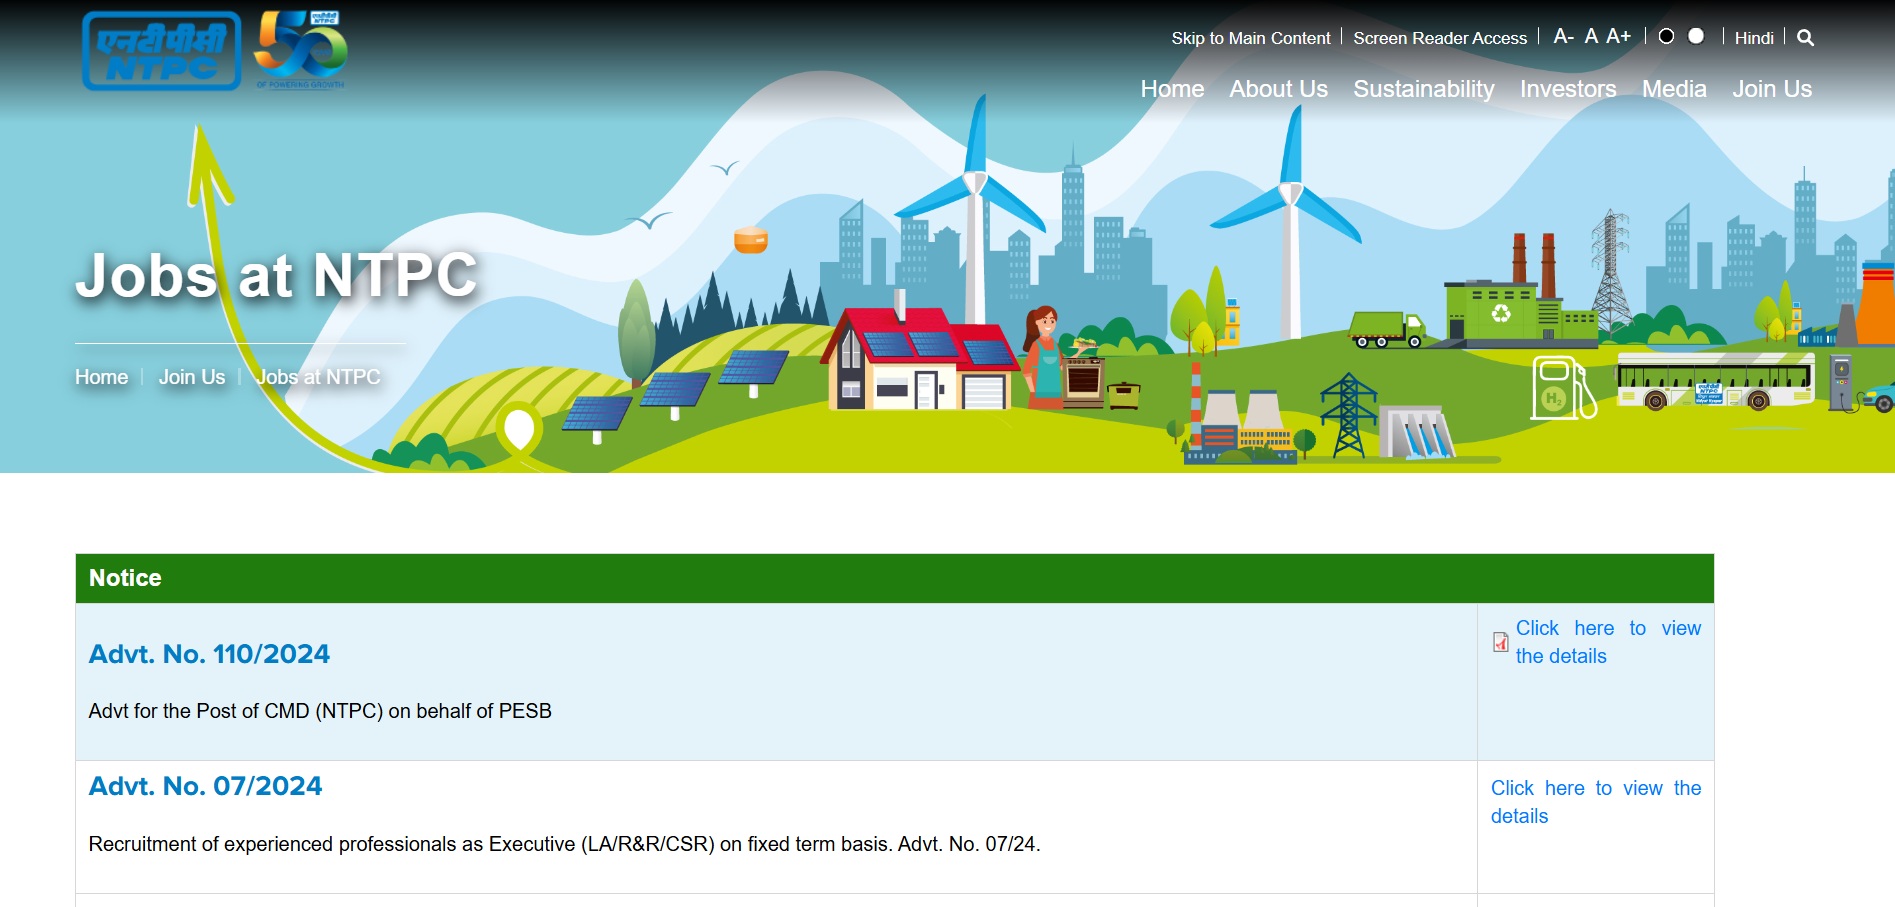Screen dimensions: 1895x907
Task: Open Screen Reader Access link
Action: pos(1439,38)
